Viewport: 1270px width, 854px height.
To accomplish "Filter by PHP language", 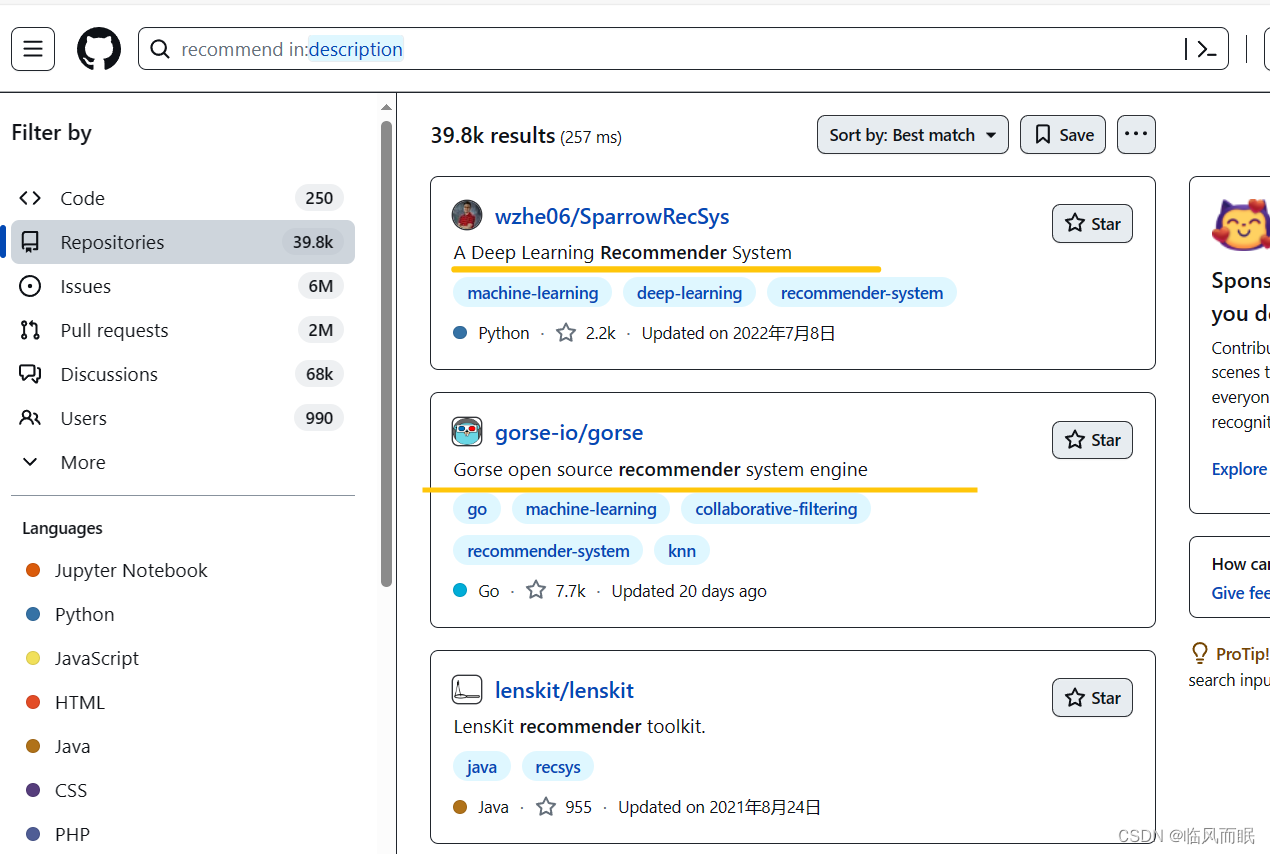I will pos(72,834).
